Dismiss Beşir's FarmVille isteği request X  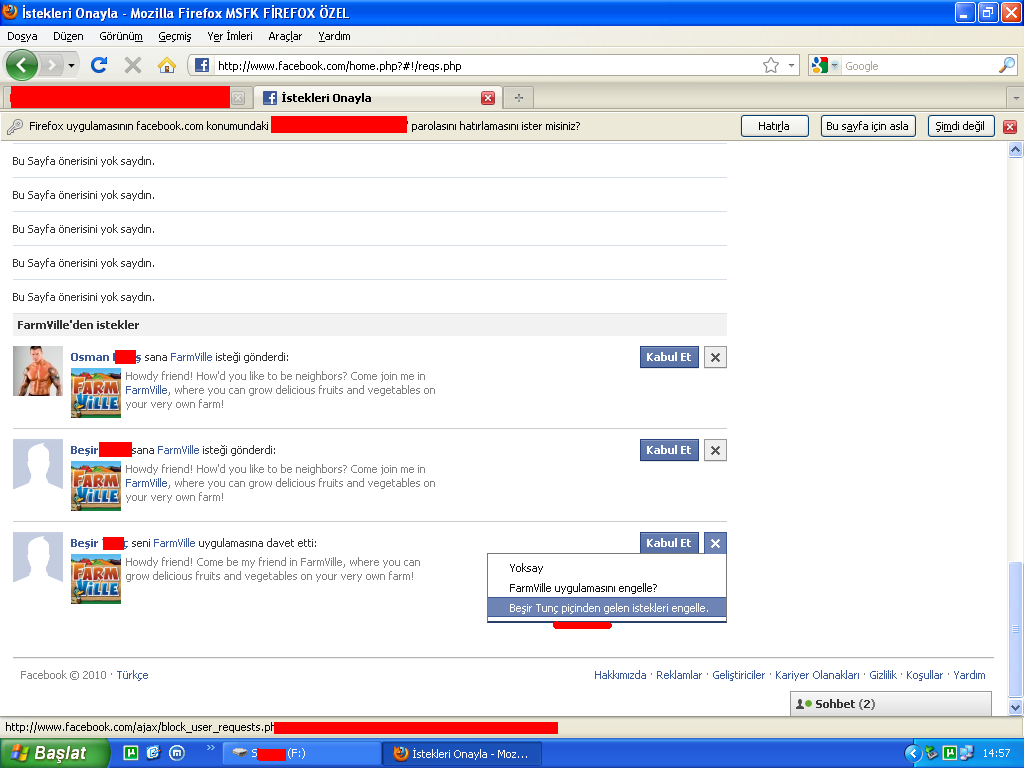click(x=715, y=450)
